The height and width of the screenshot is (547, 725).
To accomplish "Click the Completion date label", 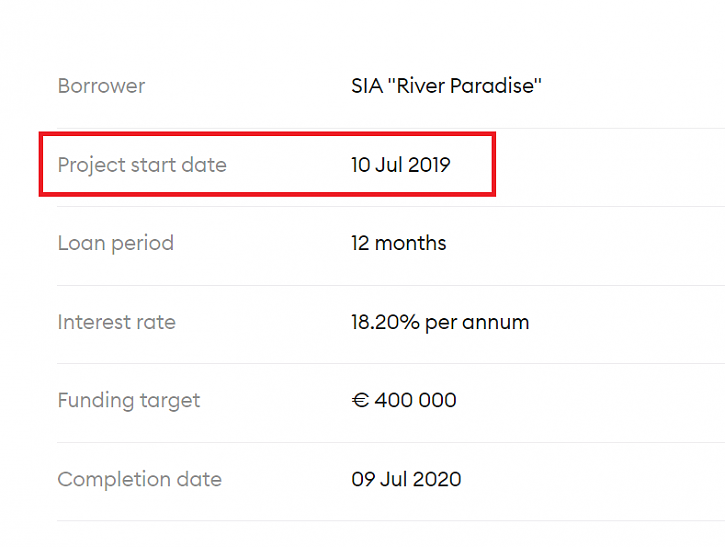I will [140, 479].
